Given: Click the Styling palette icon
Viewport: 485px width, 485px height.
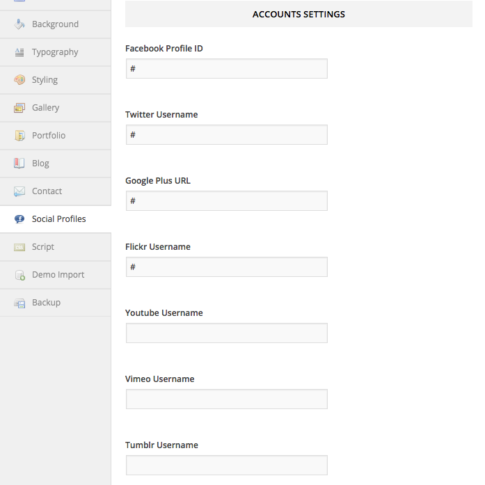Looking at the screenshot, I should (20, 80).
